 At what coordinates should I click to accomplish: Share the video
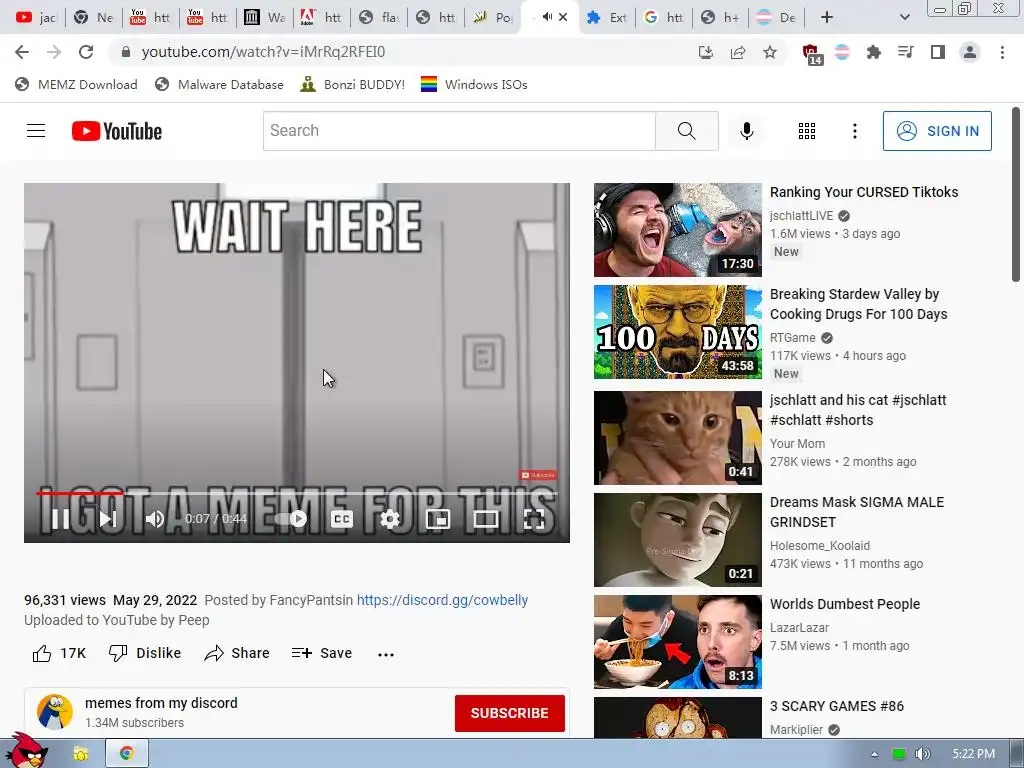[x=237, y=653]
